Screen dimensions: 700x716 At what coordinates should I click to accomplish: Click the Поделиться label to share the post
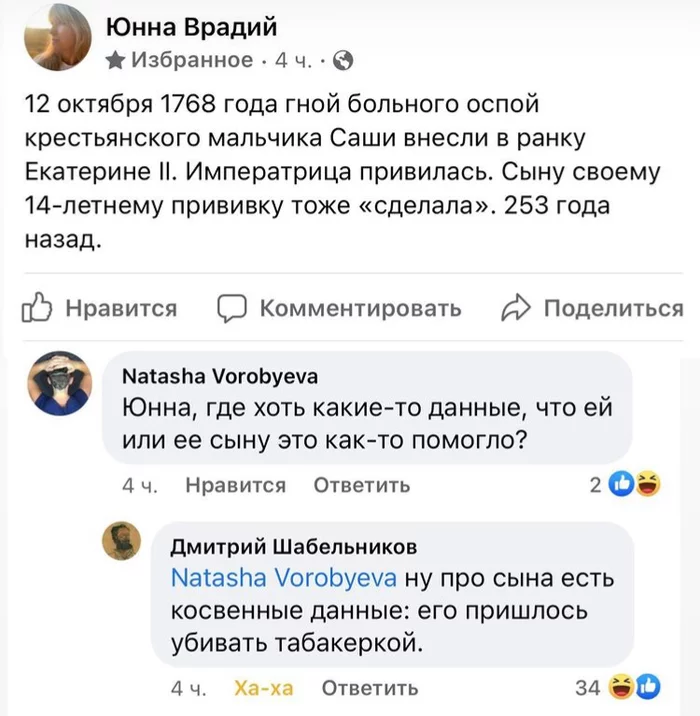613,308
